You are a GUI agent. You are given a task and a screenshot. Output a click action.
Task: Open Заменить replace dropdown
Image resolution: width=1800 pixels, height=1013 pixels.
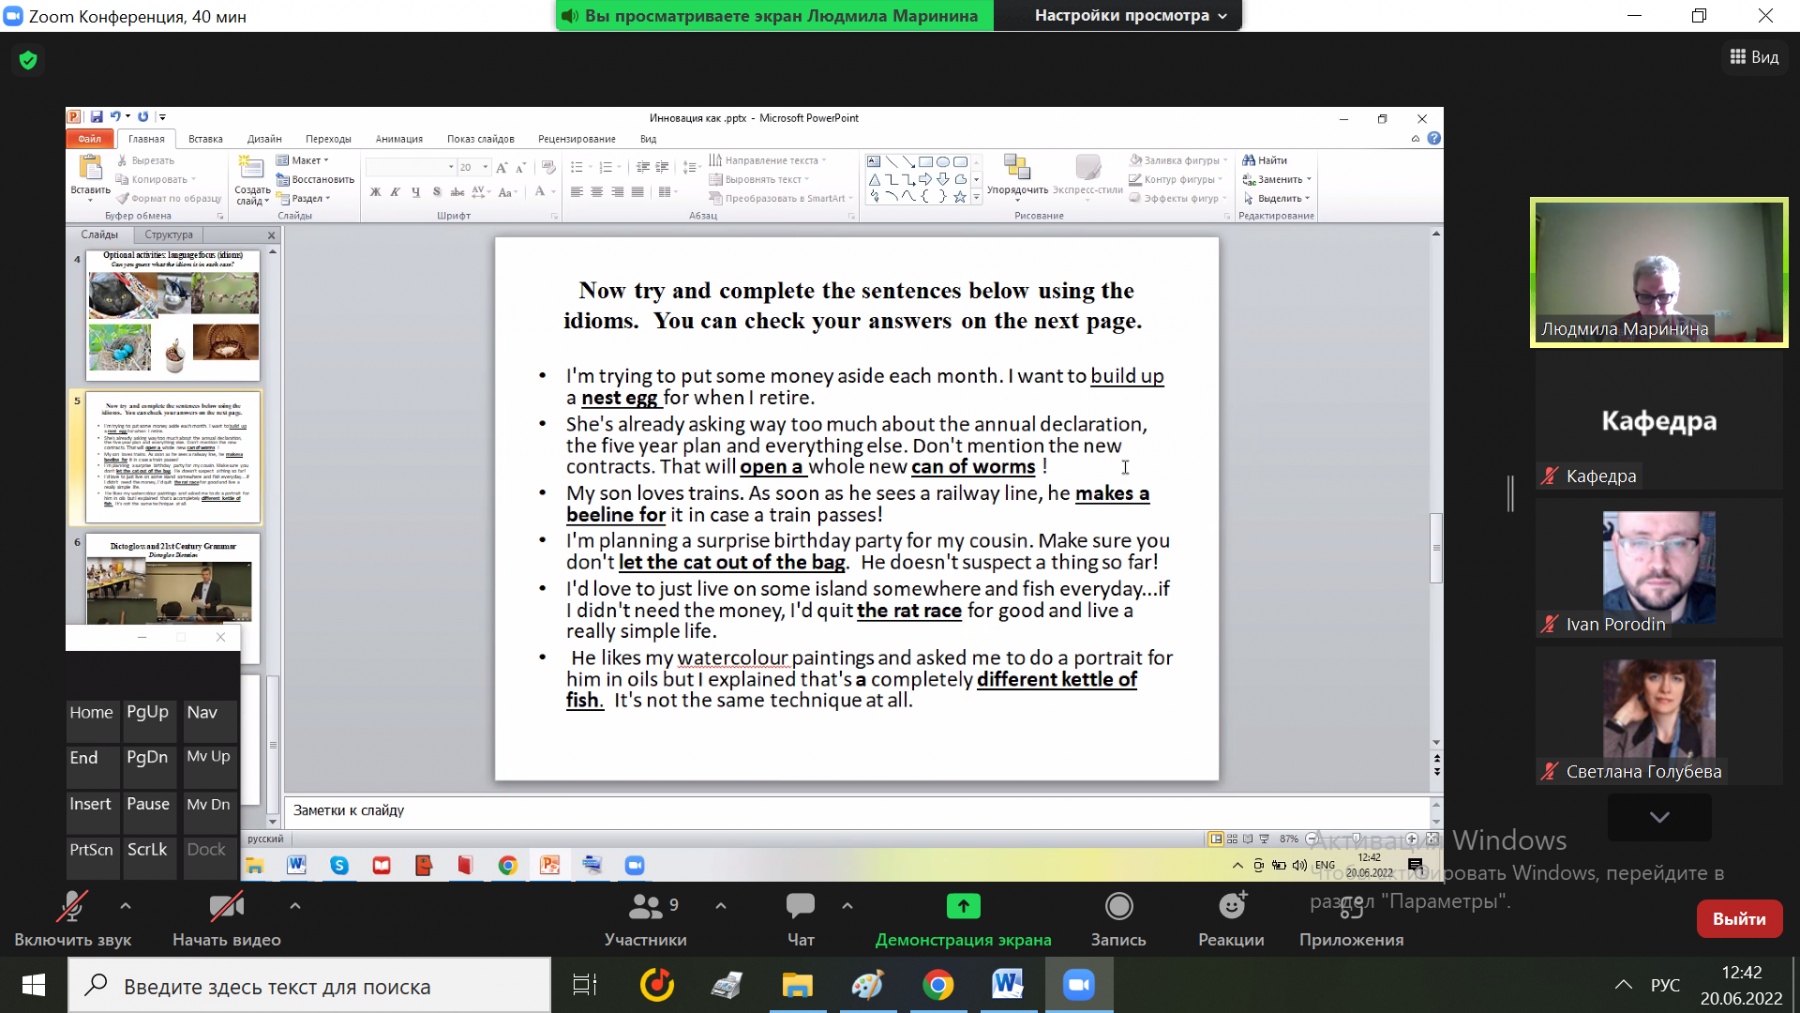(1277, 179)
